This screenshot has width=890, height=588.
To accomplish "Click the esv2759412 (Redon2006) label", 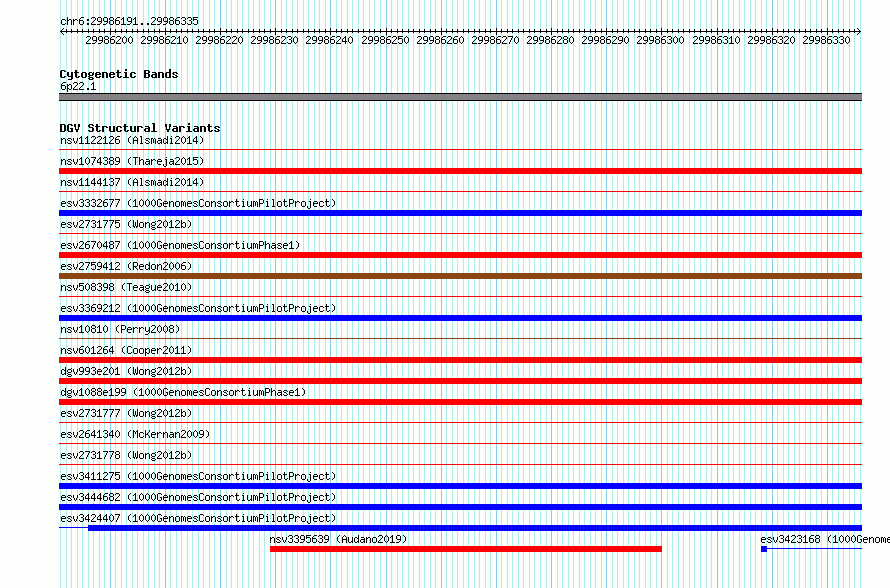I will pyautogui.click(x=126, y=266).
